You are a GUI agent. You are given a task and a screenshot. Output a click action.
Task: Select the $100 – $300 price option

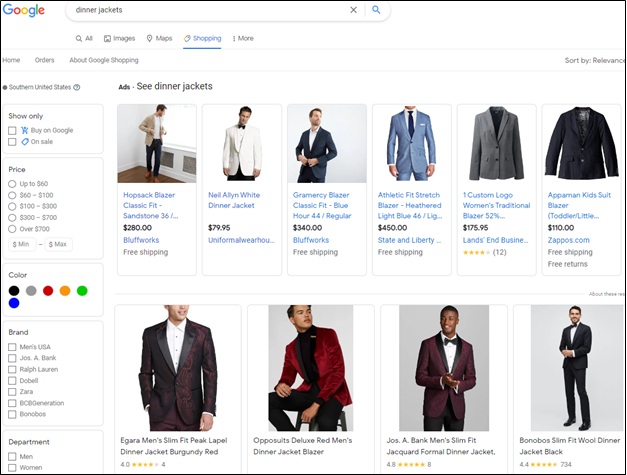point(12,206)
